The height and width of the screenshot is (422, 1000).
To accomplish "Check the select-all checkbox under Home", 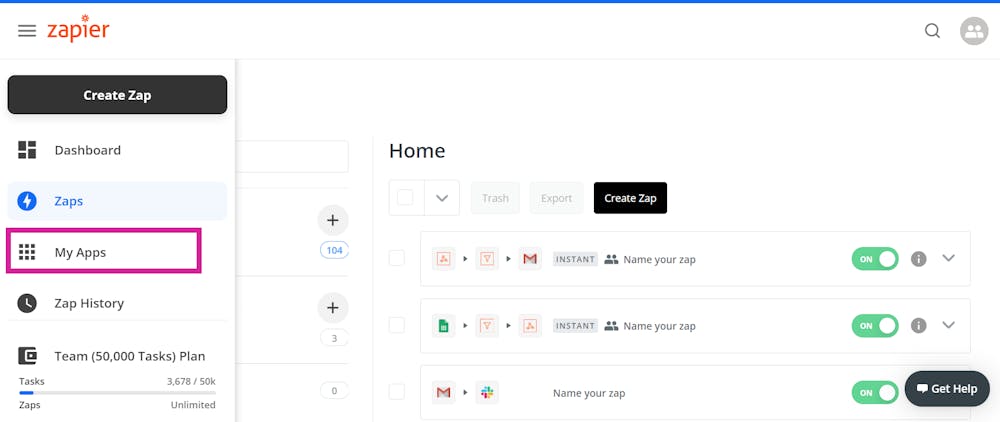I will coord(405,198).
